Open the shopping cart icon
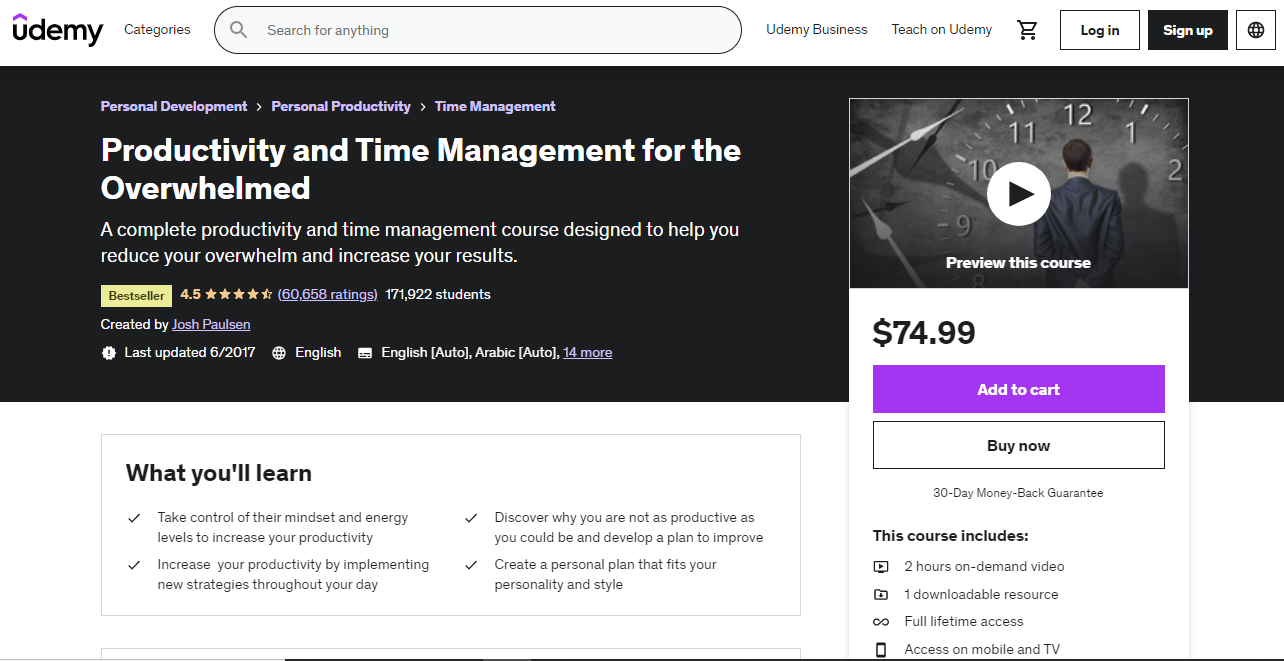Screen dimensions: 1284x661 coord(1027,30)
